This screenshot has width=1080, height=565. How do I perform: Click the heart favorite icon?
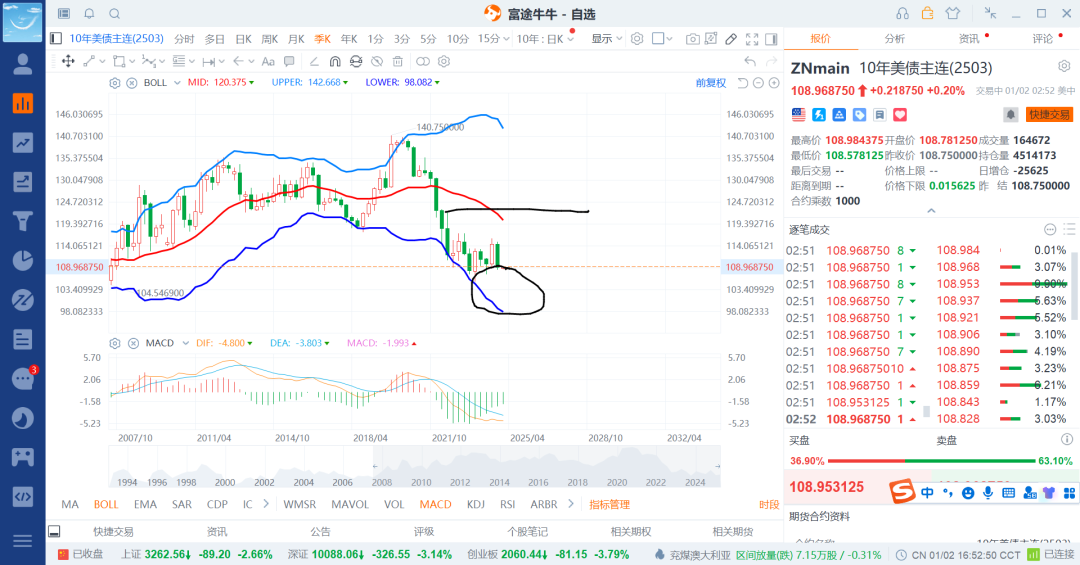coord(900,114)
